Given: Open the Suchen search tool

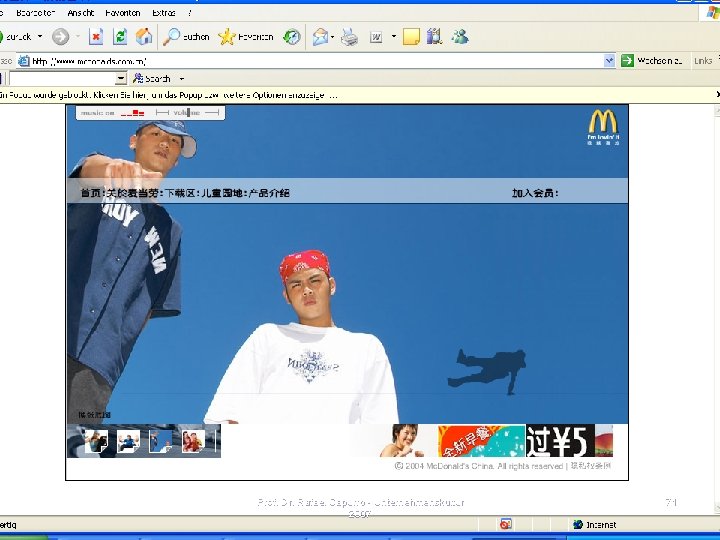Looking at the screenshot, I should [x=186, y=37].
